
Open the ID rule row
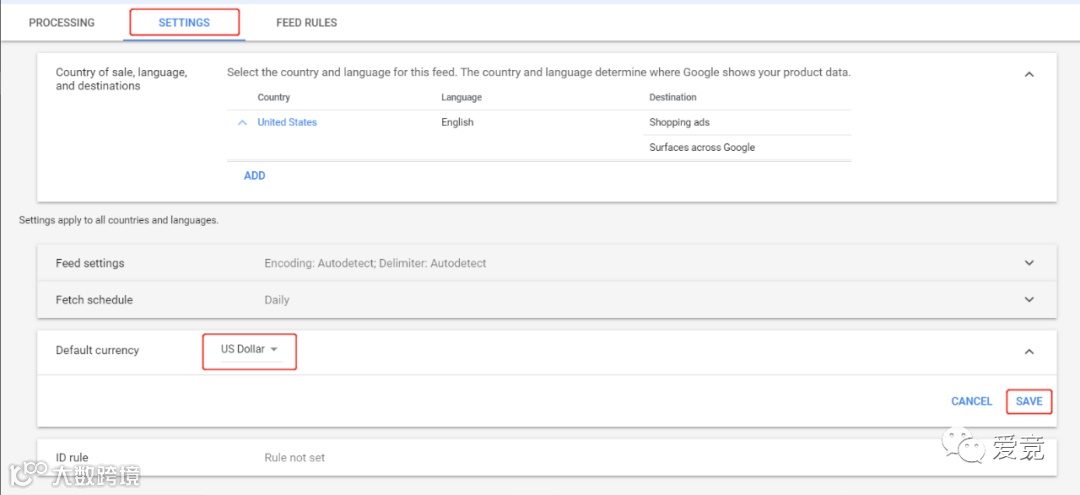72,458
